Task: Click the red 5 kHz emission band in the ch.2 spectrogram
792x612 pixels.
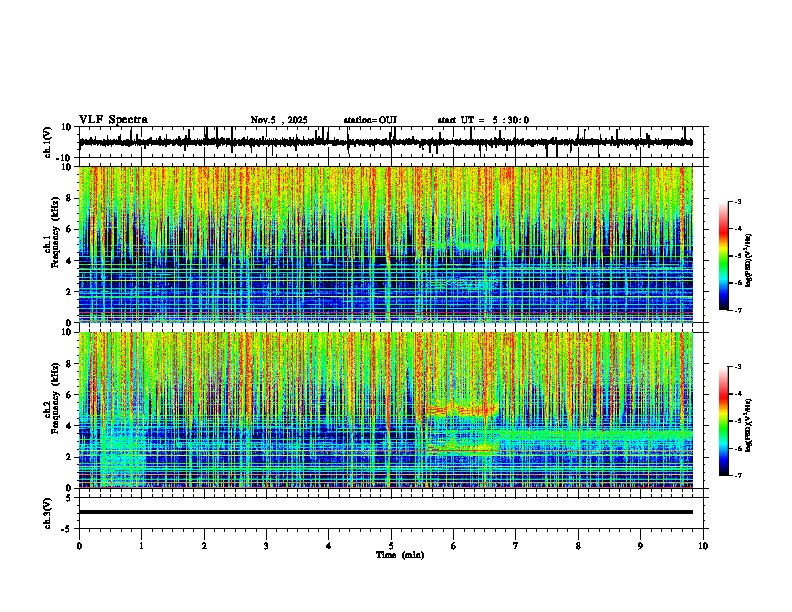Action: [460, 409]
